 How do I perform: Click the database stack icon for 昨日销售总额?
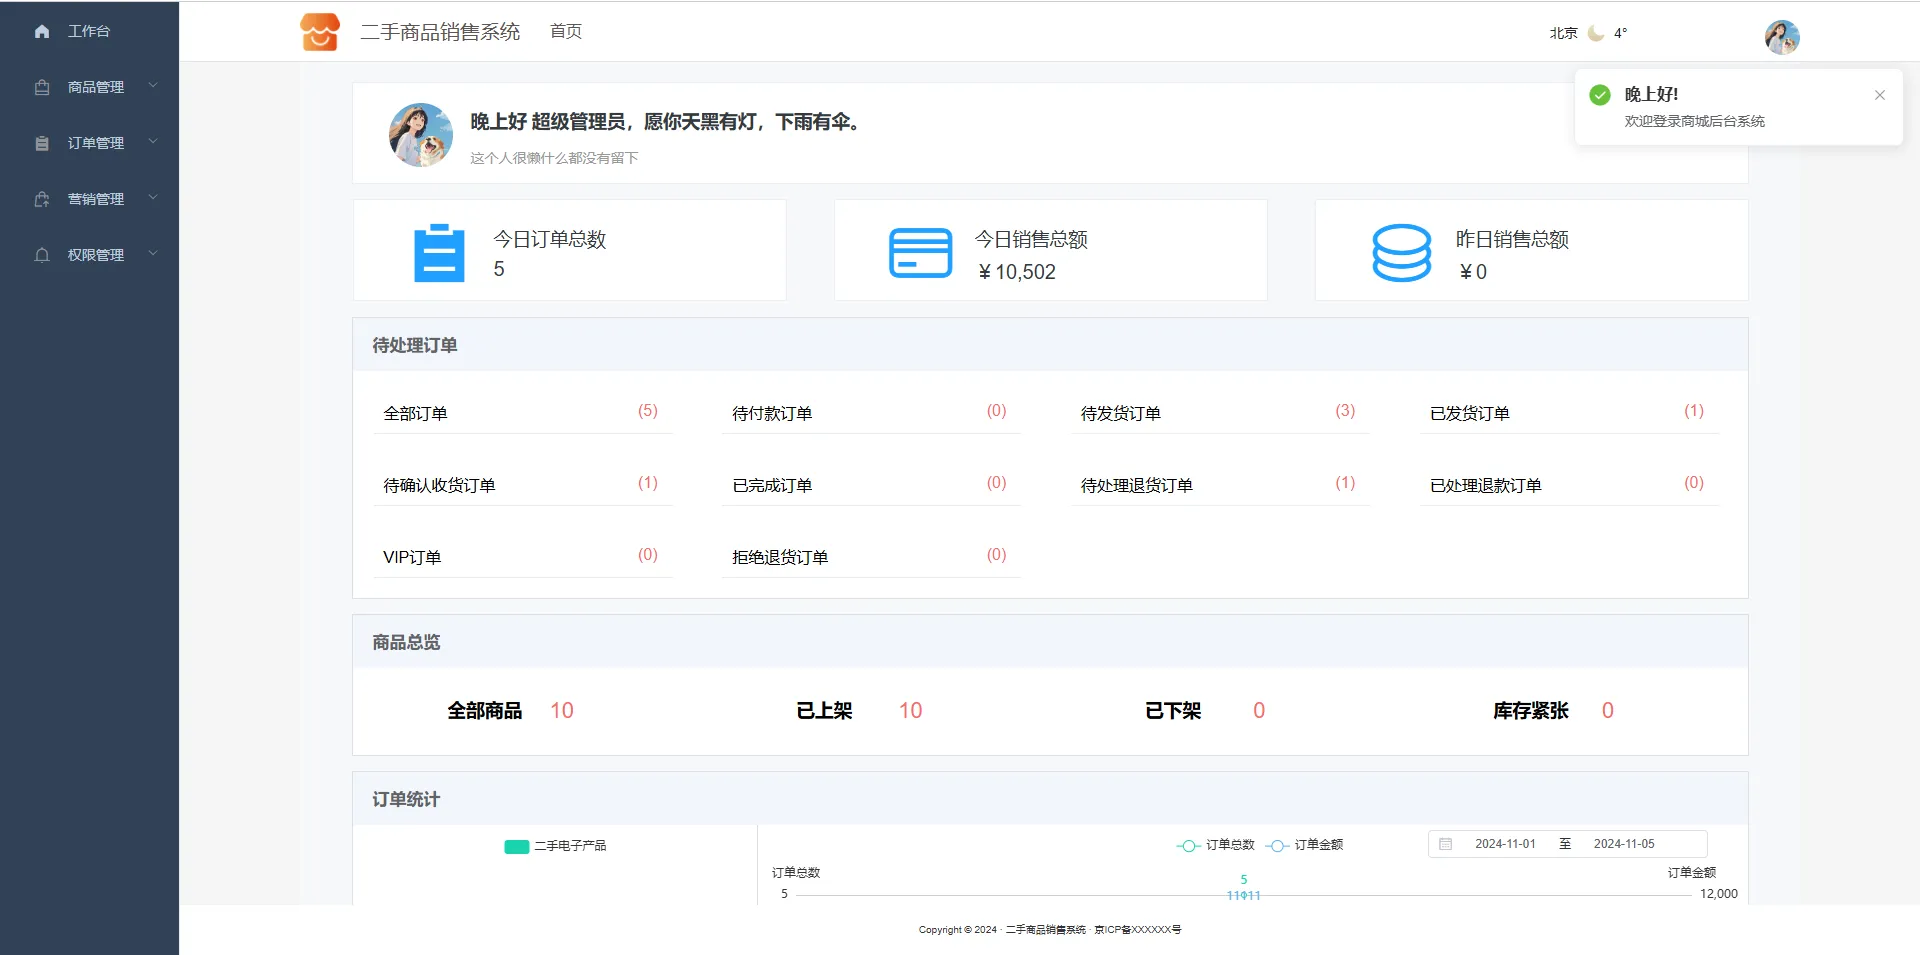1401,253
